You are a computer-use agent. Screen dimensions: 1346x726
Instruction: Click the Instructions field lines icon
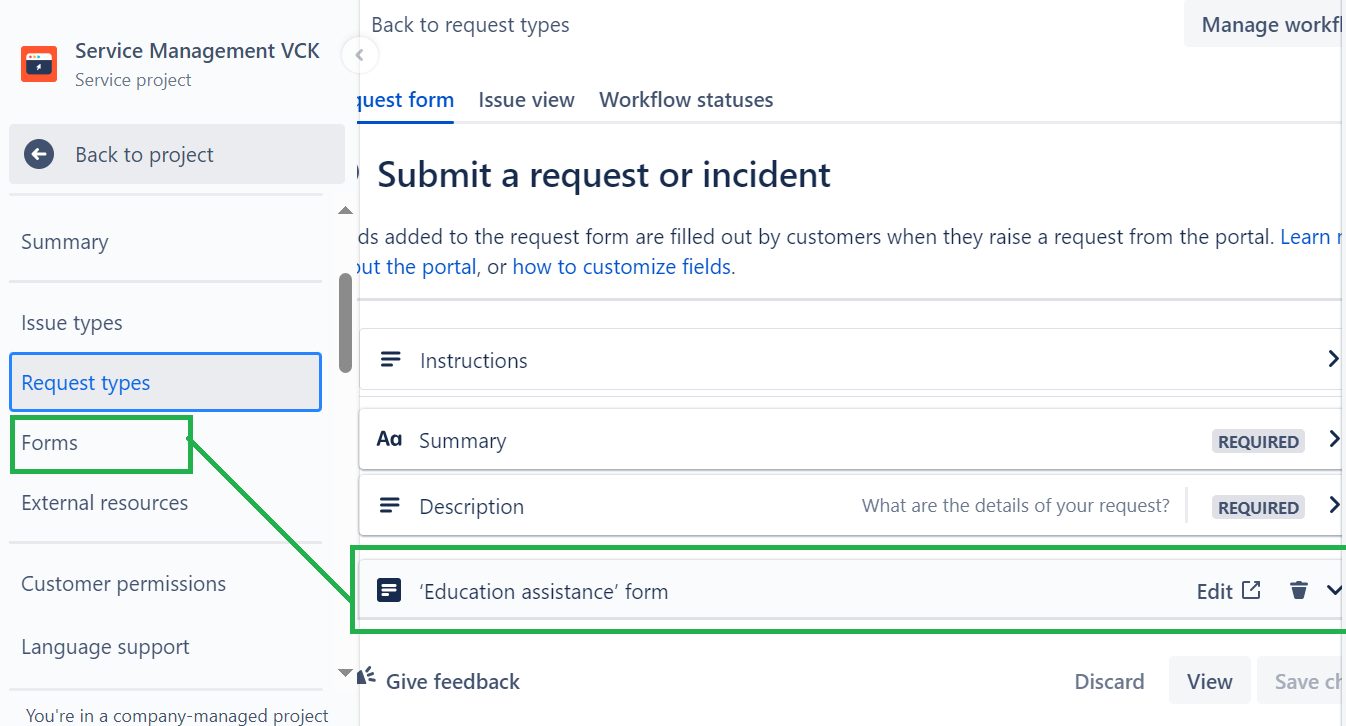[389, 359]
